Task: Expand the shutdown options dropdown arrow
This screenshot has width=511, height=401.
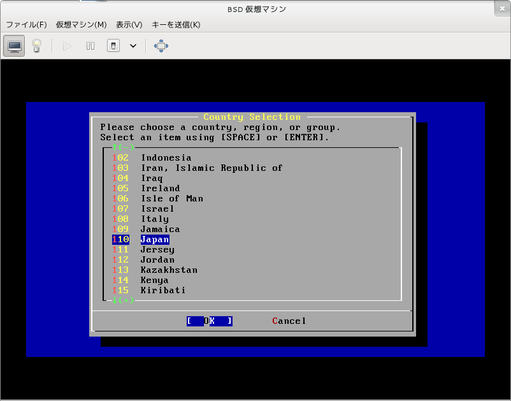Action: coord(133,46)
